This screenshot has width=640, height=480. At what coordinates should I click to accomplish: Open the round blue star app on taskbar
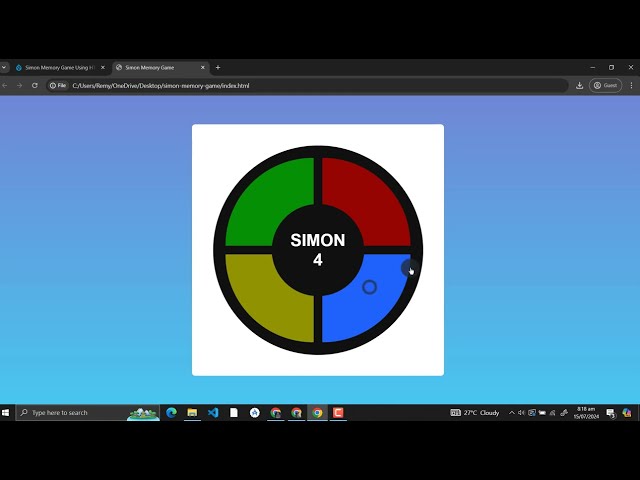pyautogui.click(x=255, y=413)
